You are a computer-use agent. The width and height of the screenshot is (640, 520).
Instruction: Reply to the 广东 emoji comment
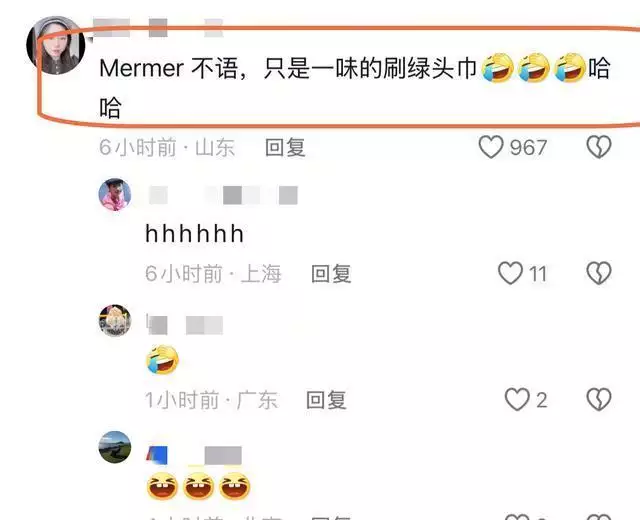[326, 400]
